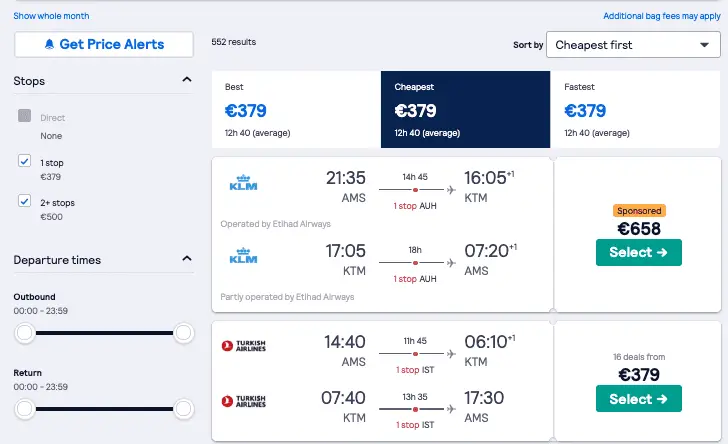Click the €500 price under 2+ stops
728x444 pixels.
tap(51, 217)
